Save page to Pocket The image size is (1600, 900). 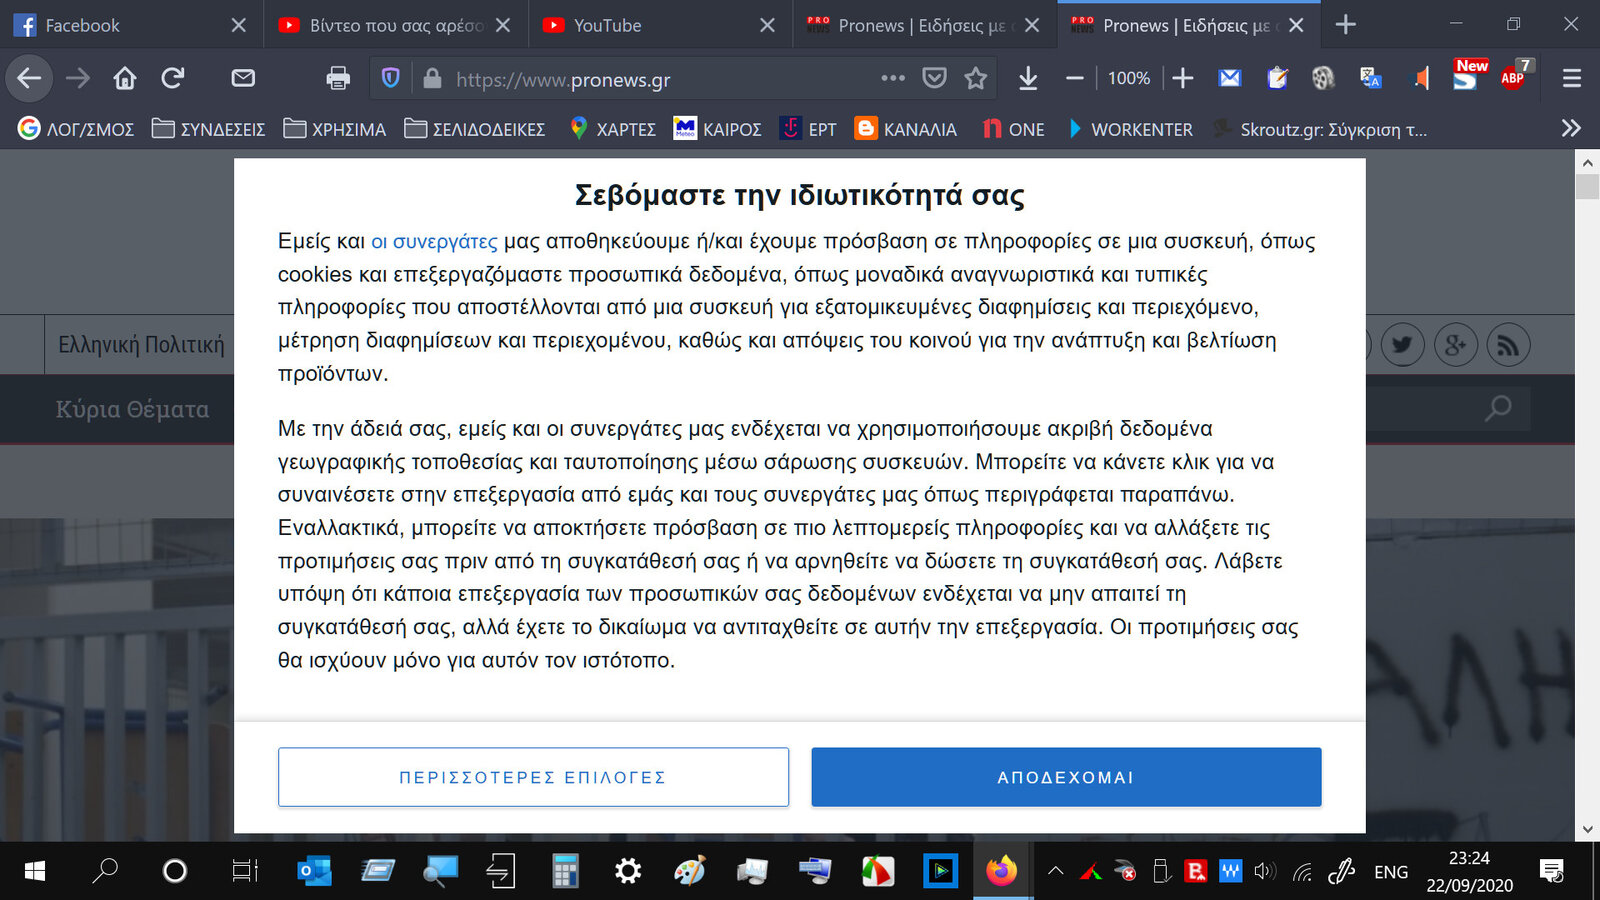coord(934,78)
